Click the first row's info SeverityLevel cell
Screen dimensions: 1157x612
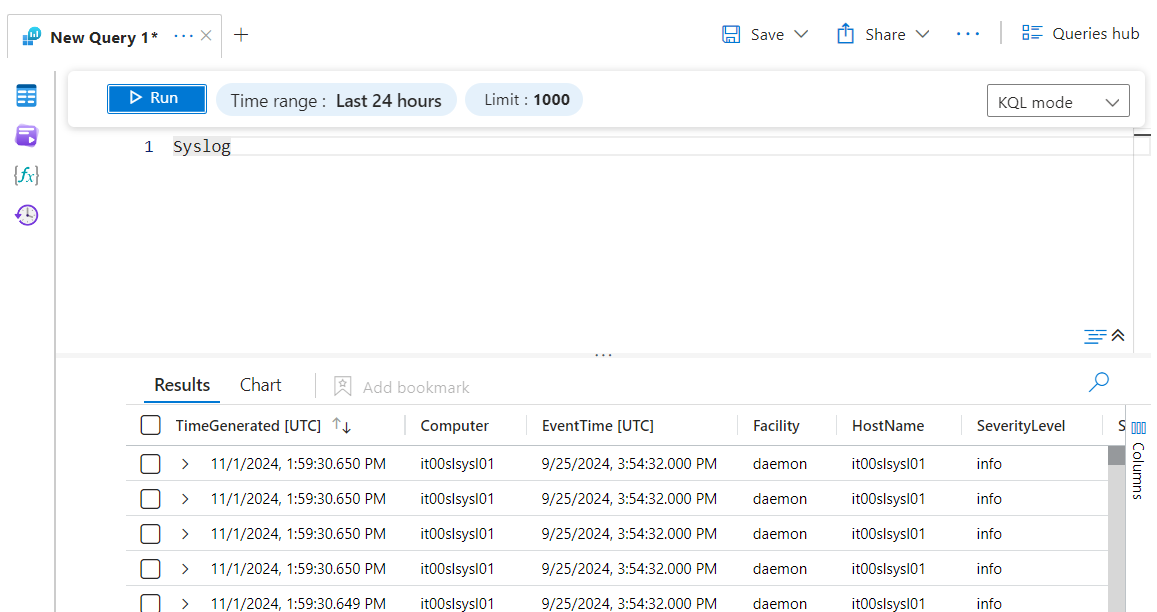tap(989, 464)
